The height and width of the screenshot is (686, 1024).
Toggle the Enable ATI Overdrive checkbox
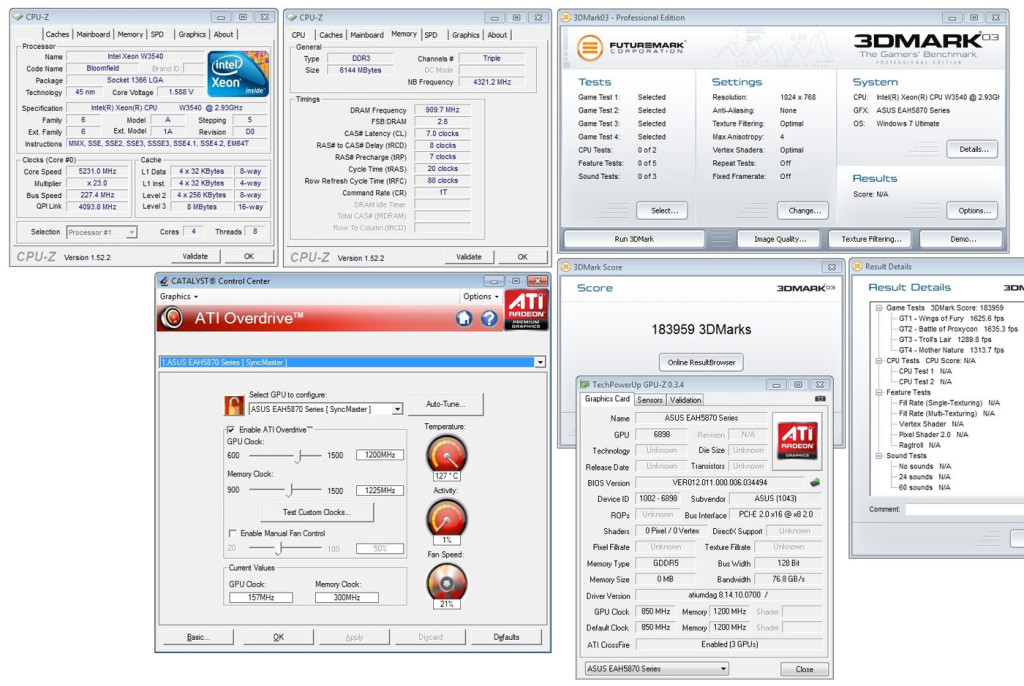coord(231,430)
